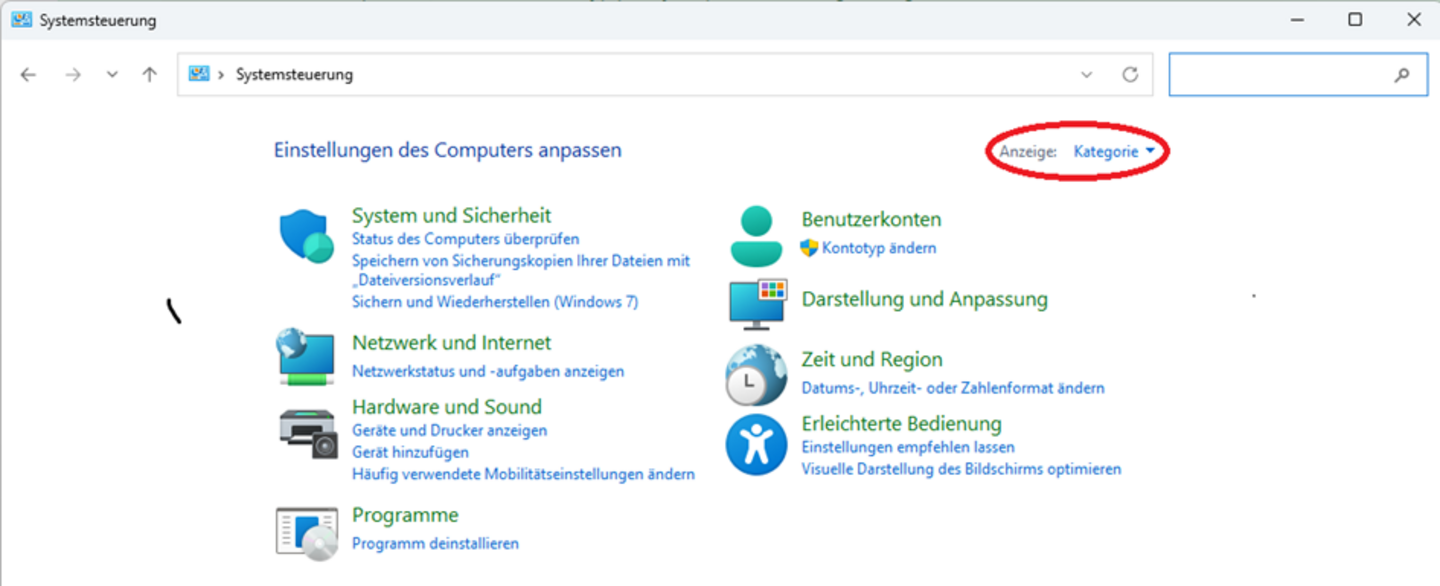Open Status des Computers überprüfen
1440x586 pixels.
tap(465, 239)
